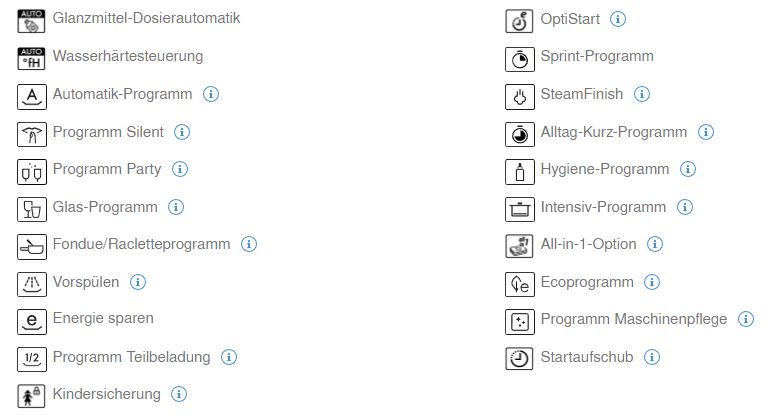Click the Vorspülen spray icon
This screenshot has height=420, width=782.
click(x=32, y=284)
